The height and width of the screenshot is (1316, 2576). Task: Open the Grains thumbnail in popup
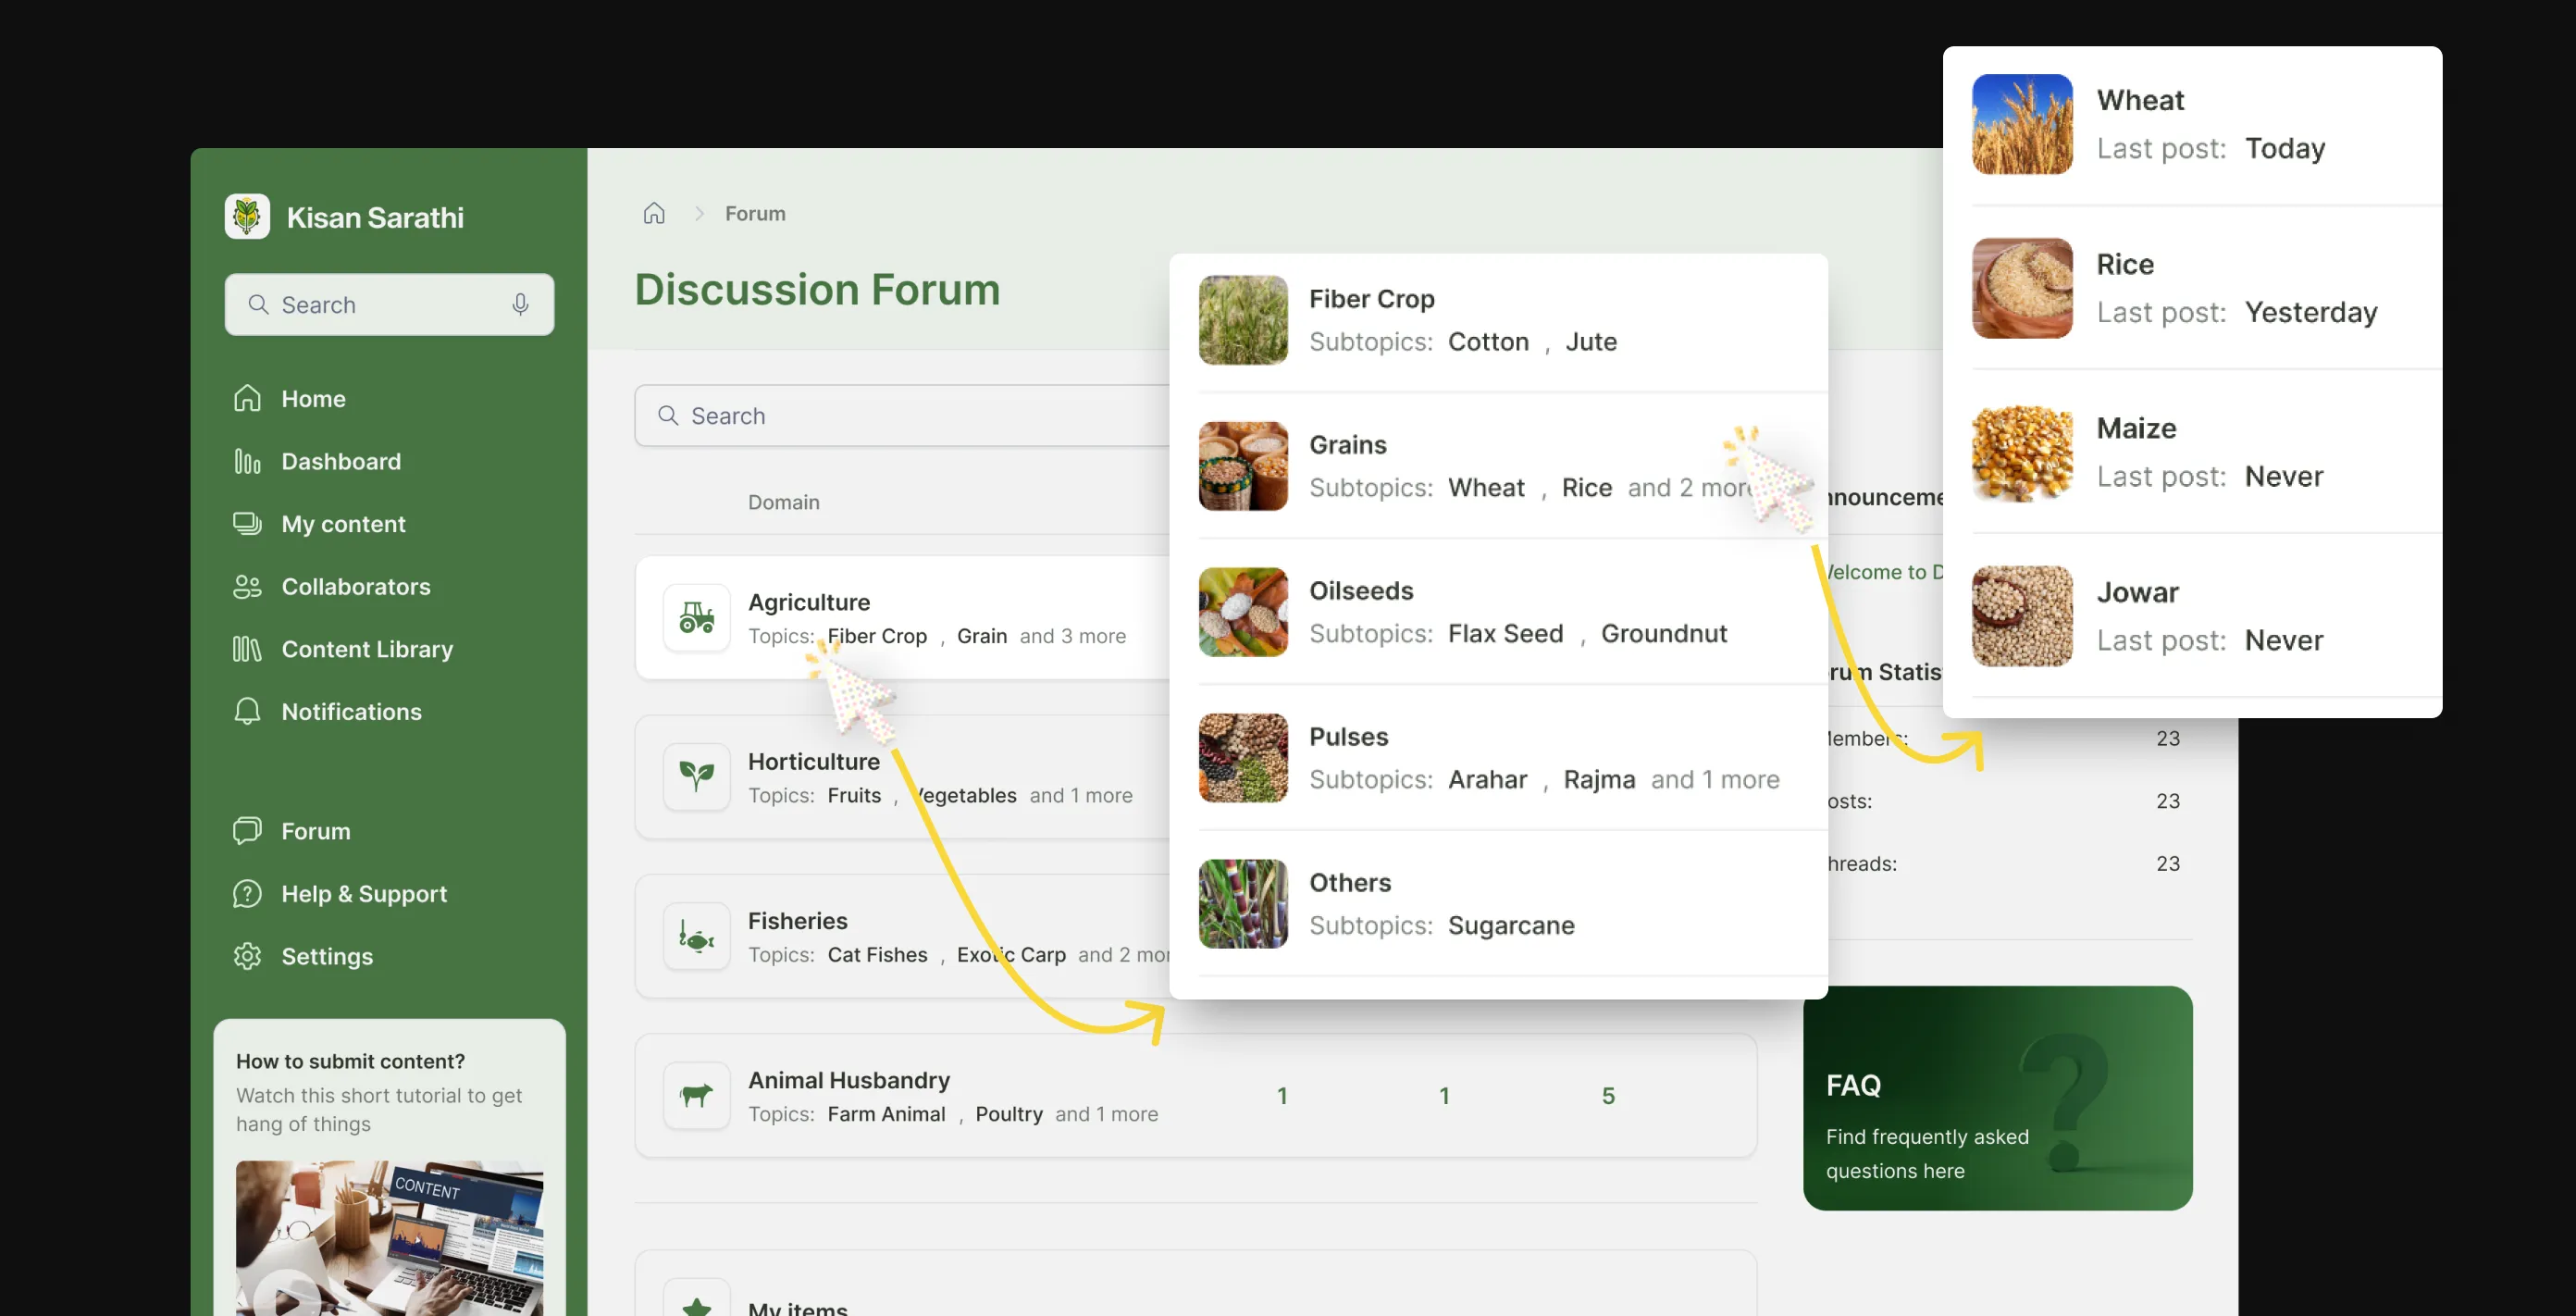click(x=1243, y=466)
